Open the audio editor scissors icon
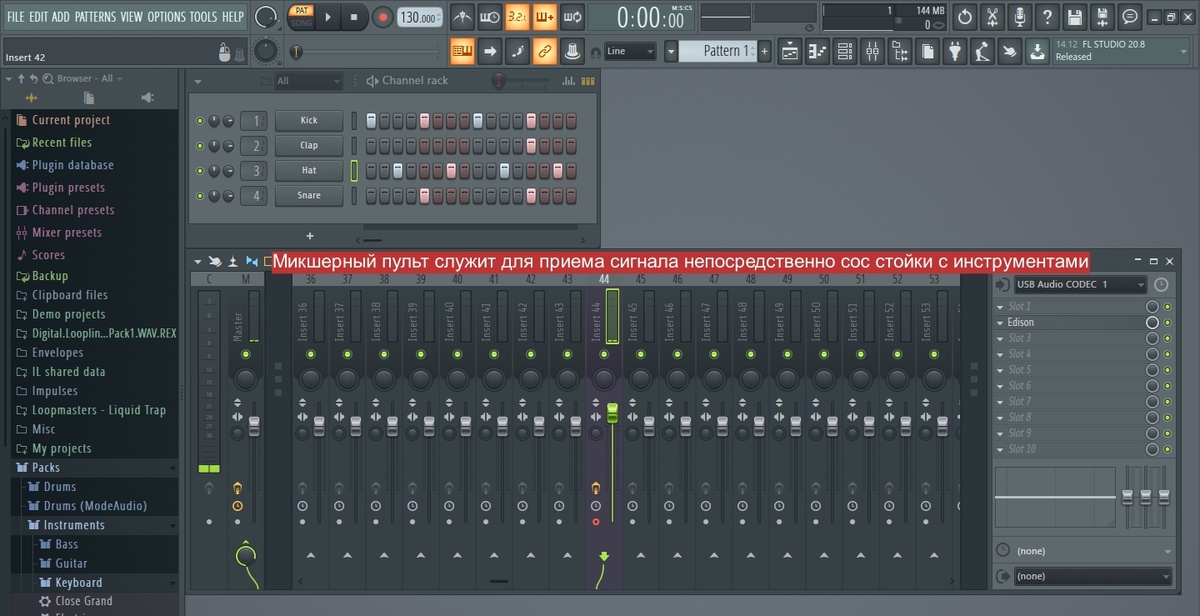The height and width of the screenshot is (616, 1200). (992, 17)
